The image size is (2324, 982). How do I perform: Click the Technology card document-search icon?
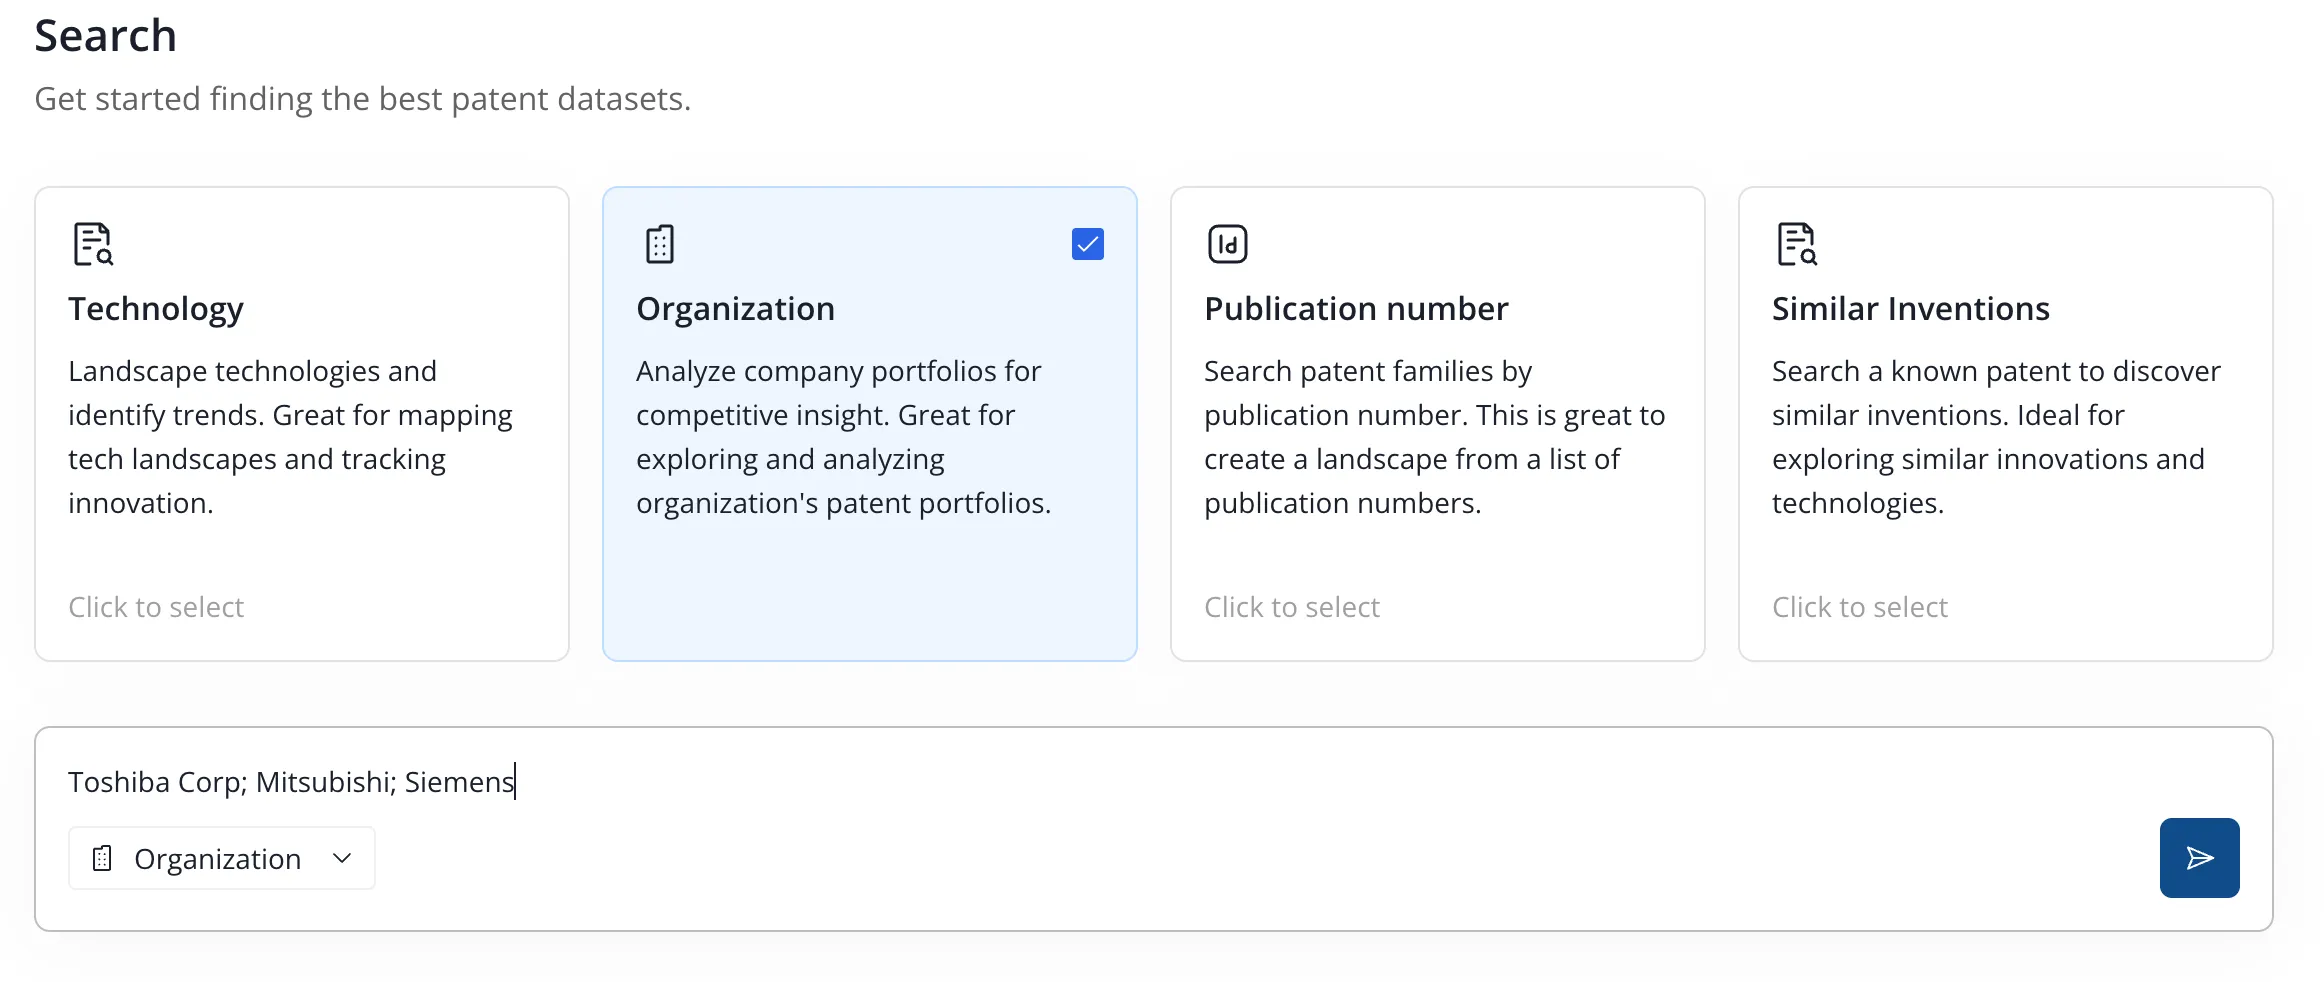coord(93,244)
